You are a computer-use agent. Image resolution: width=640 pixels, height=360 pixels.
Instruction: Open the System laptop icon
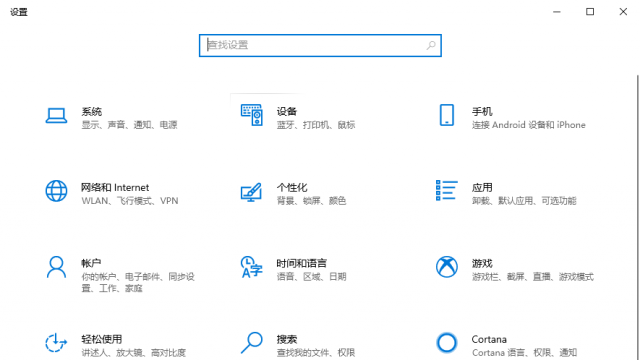tap(56, 116)
